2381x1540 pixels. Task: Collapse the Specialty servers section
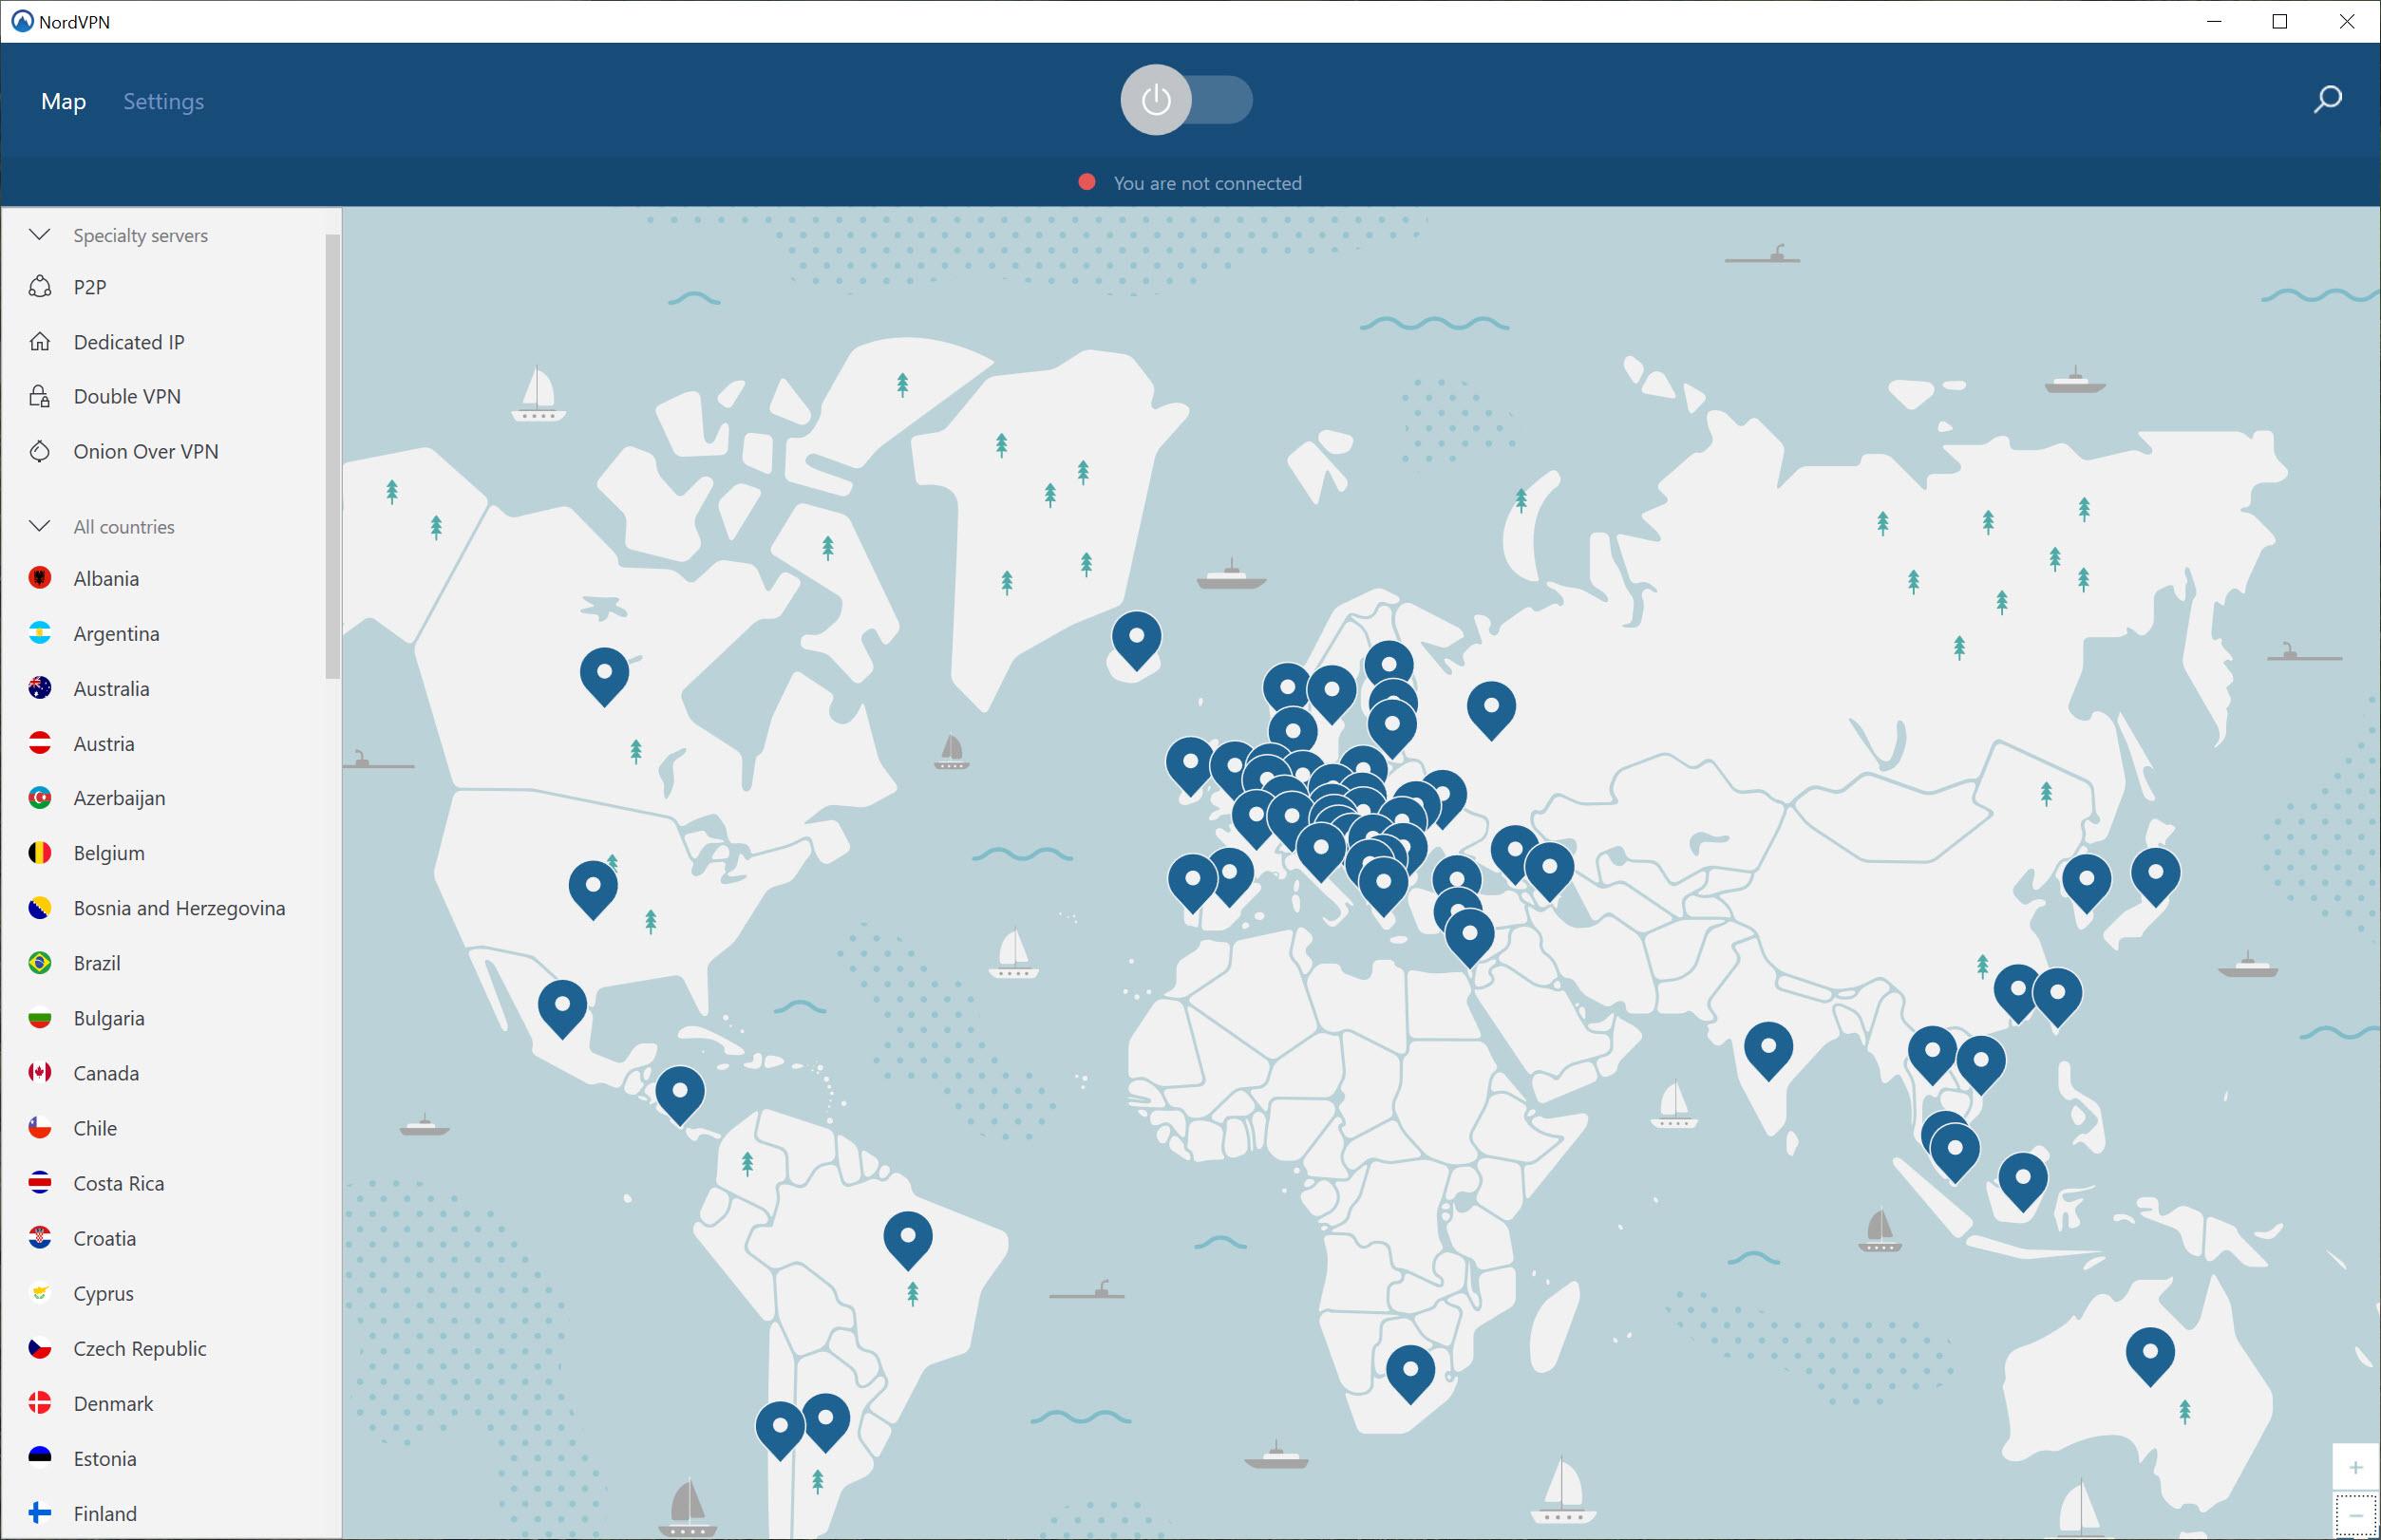[40, 235]
